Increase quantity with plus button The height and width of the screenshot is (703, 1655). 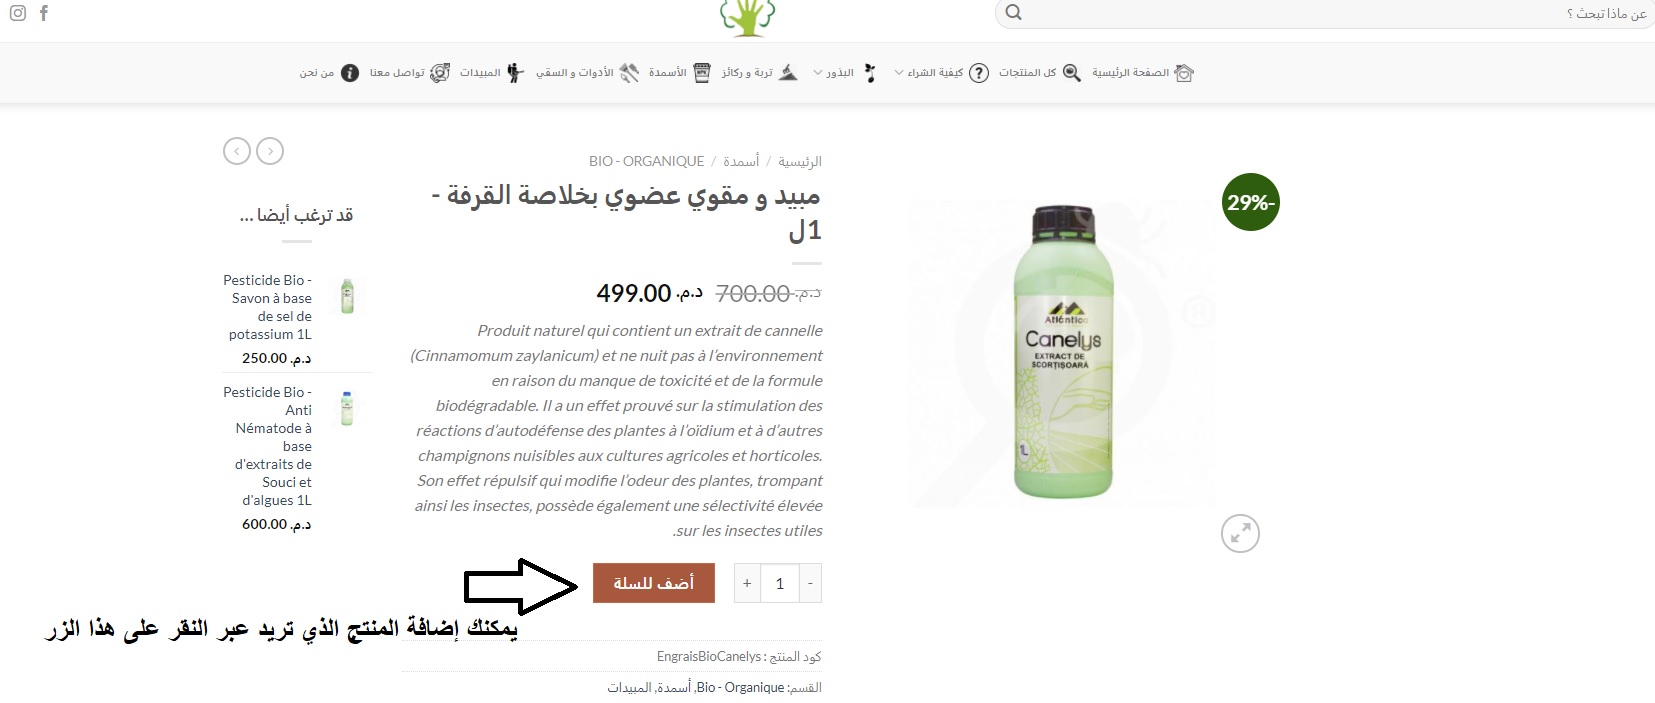[x=747, y=583]
